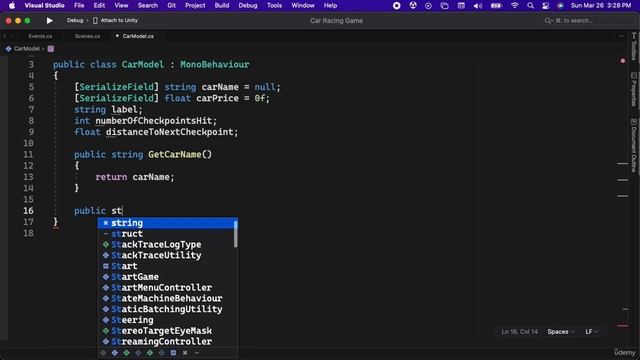Click the distanceToNextCheckpoint field name

point(169,132)
